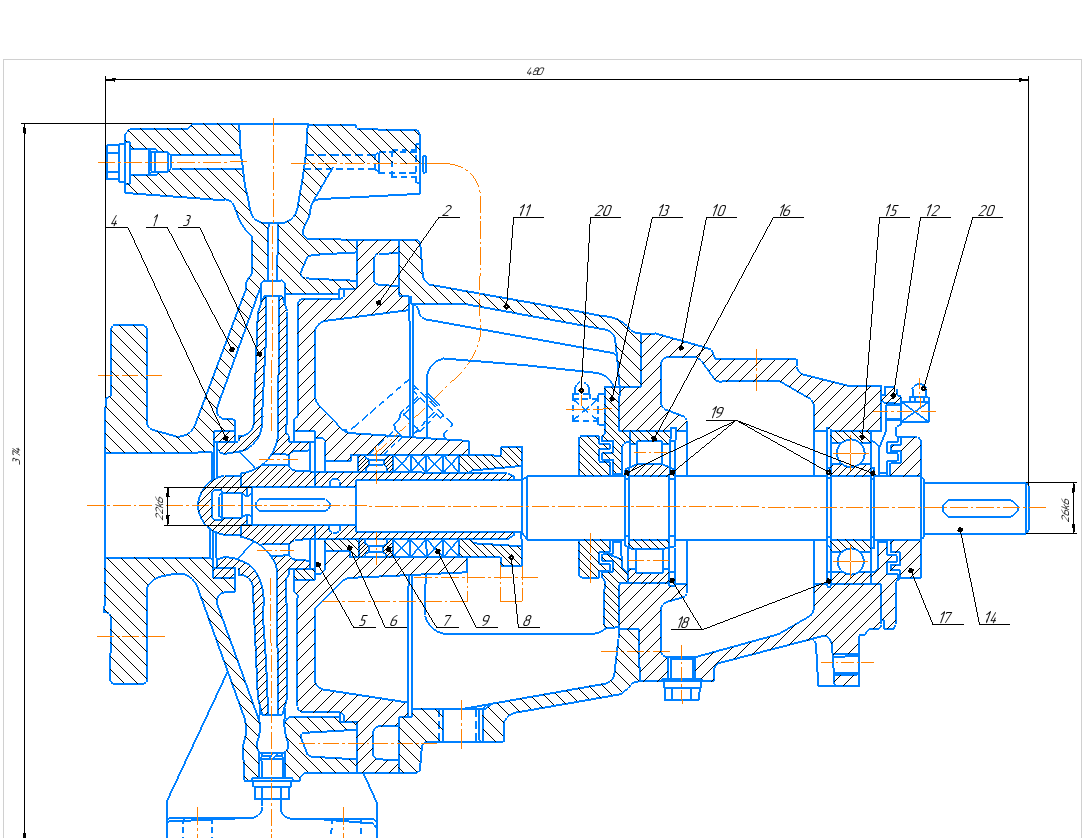The width and height of the screenshot is (1092, 838).
Task: Click part callout number 1
Action: [x=155, y=218]
